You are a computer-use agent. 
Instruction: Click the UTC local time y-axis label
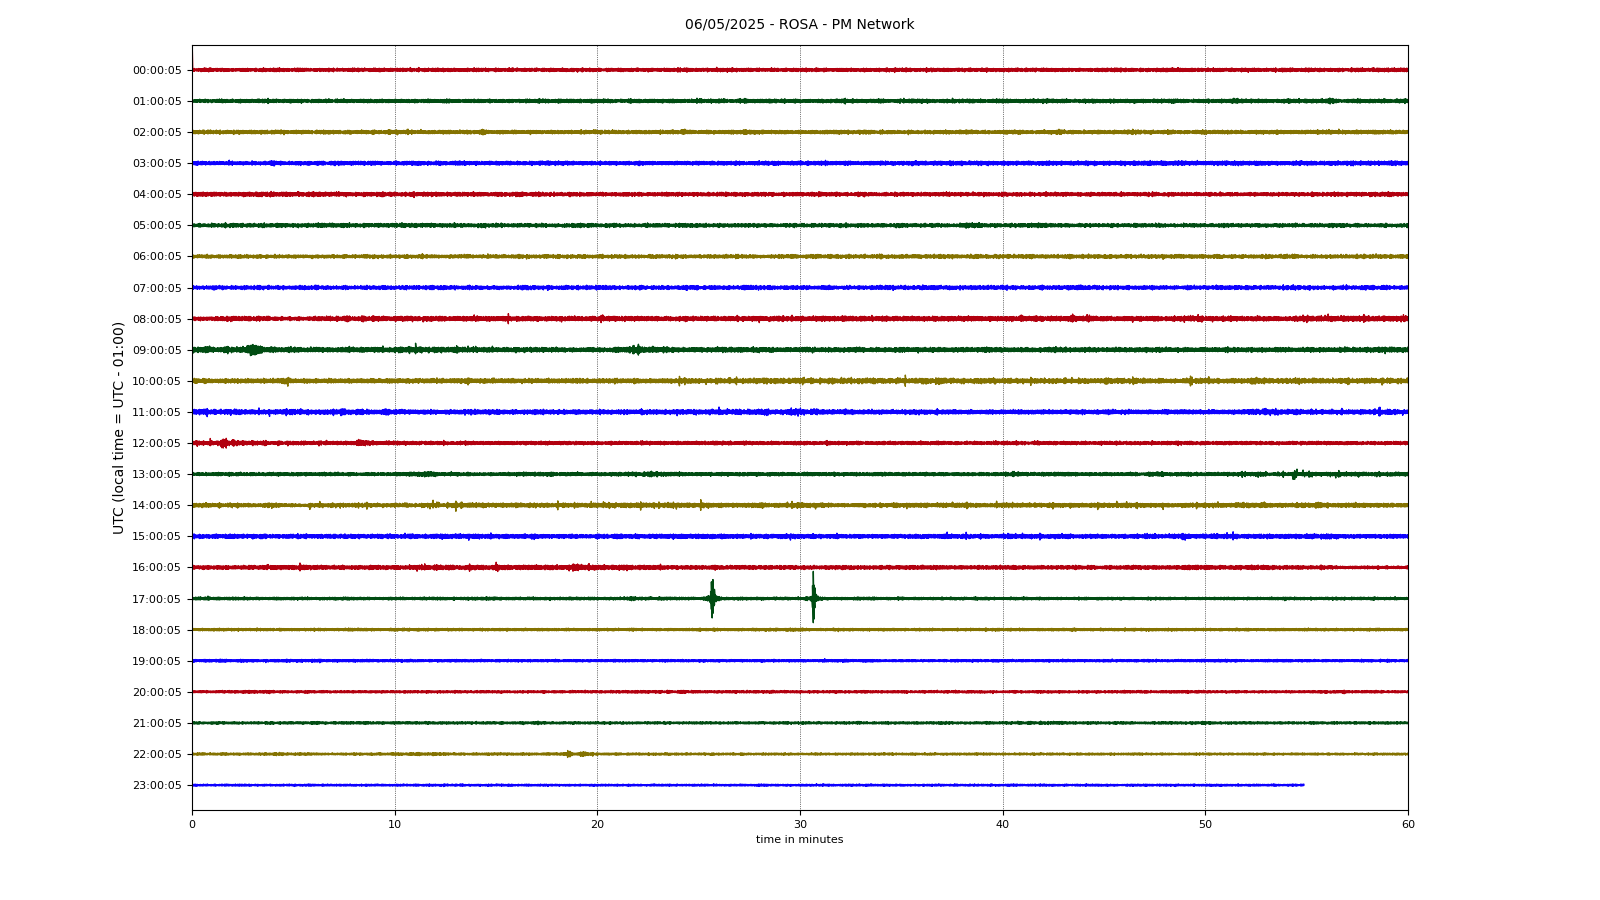point(119,428)
